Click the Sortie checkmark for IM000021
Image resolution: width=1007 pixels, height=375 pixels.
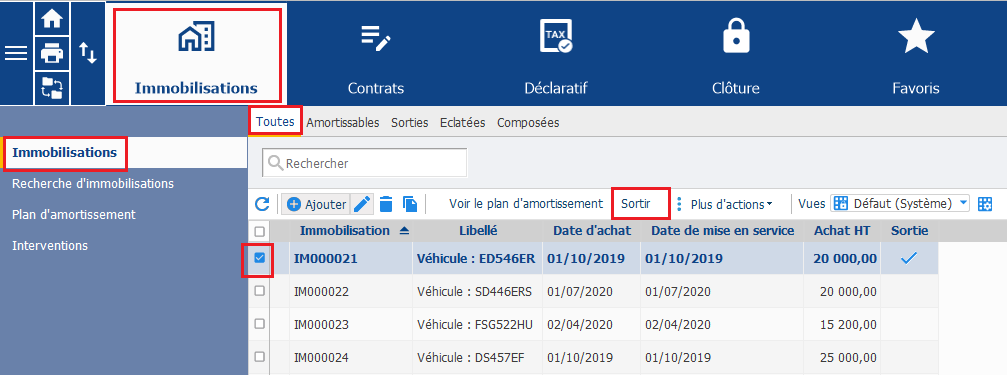tap(909, 258)
